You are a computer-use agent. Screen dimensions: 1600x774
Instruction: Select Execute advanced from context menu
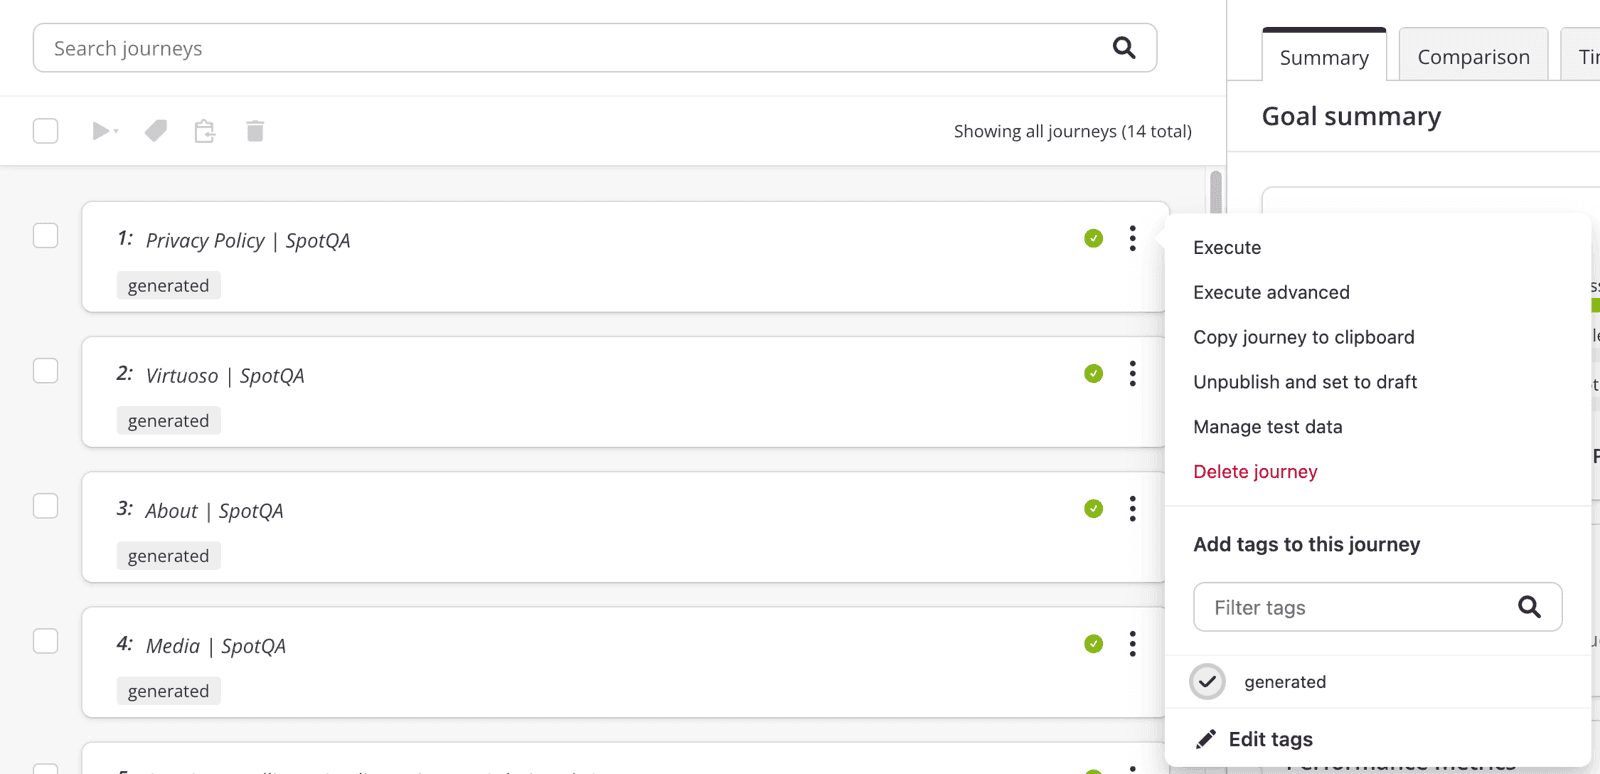1271,293
